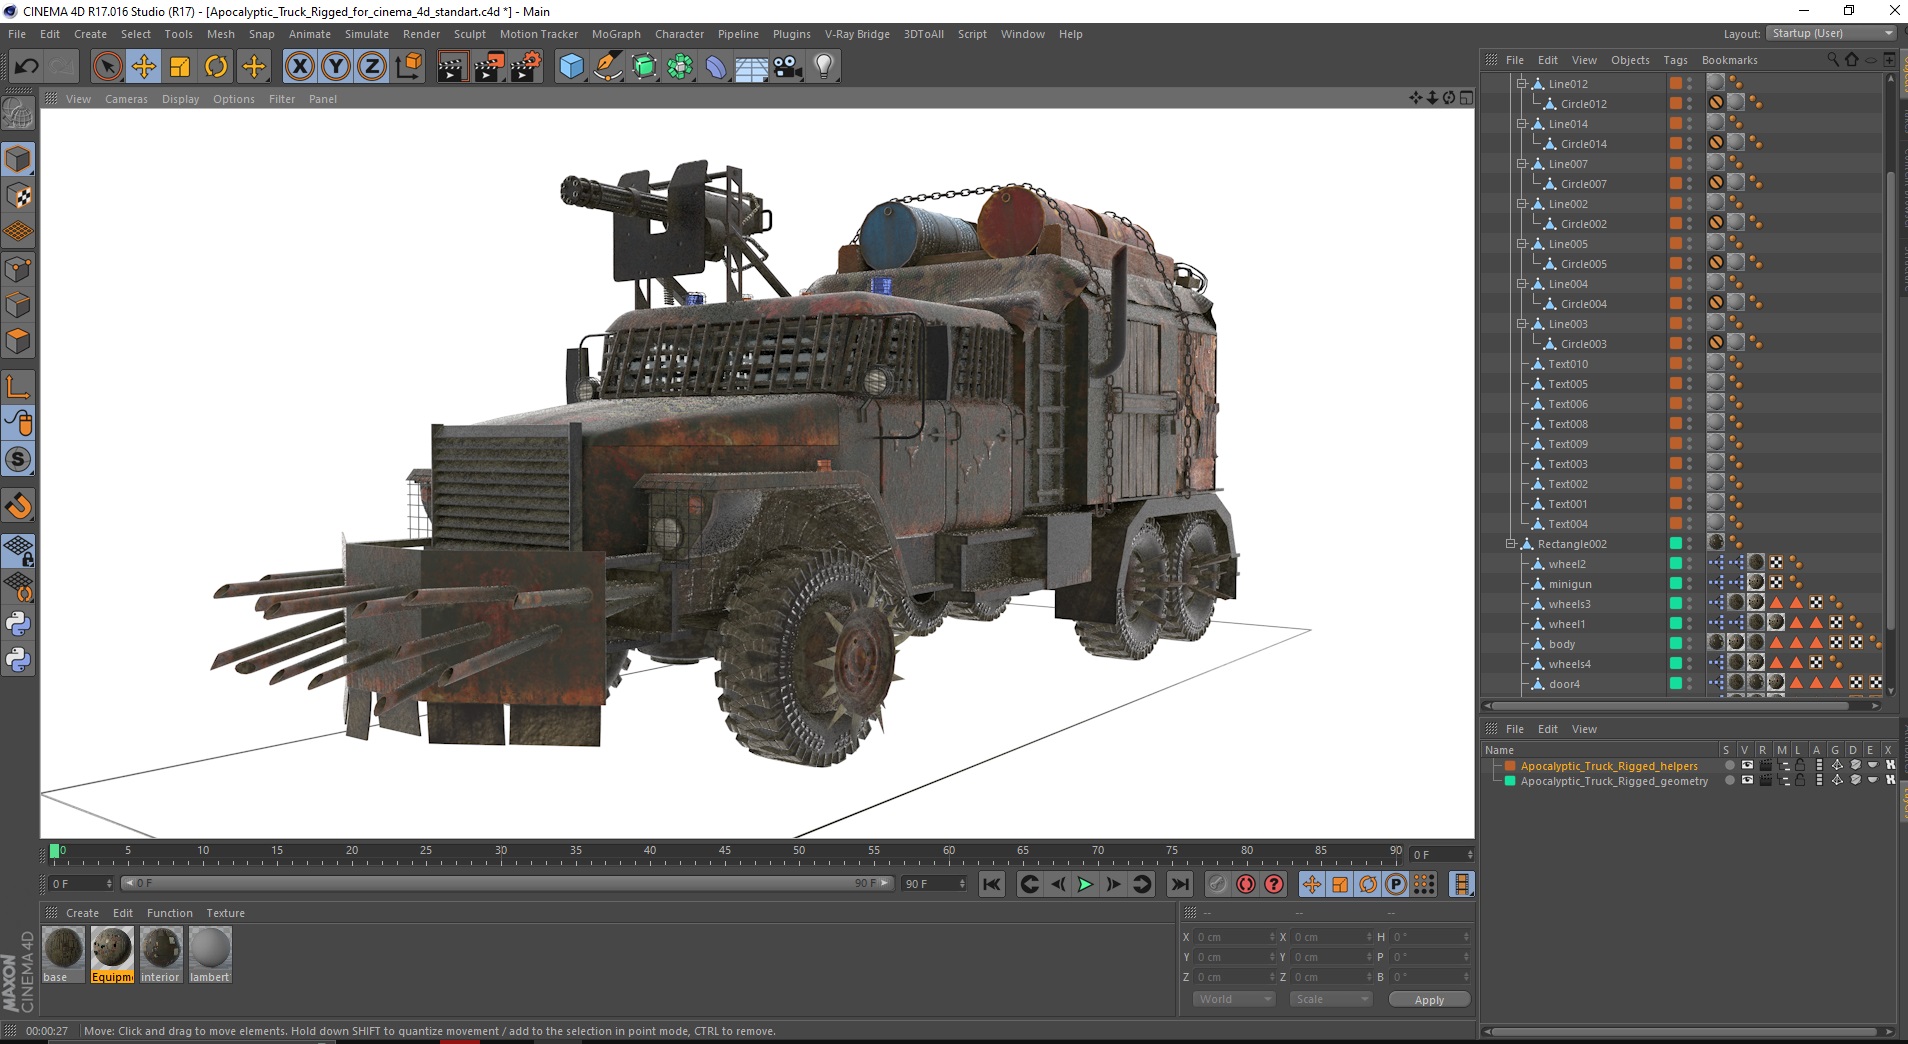
Task: Select the Apocalyptic_Truck_Rigged_geometry layer
Action: pos(1614,781)
